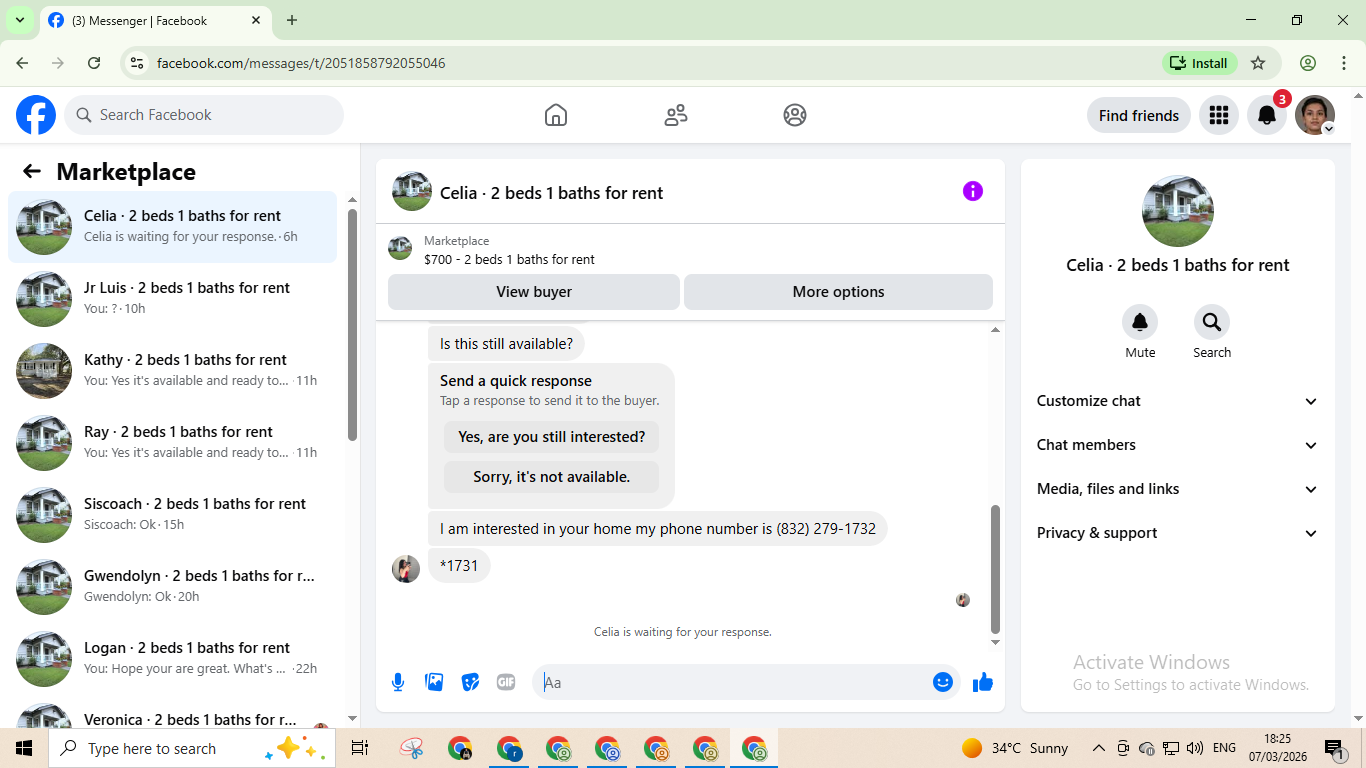
Task: Open the ENG language indicator
Action: tap(1224, 748)
